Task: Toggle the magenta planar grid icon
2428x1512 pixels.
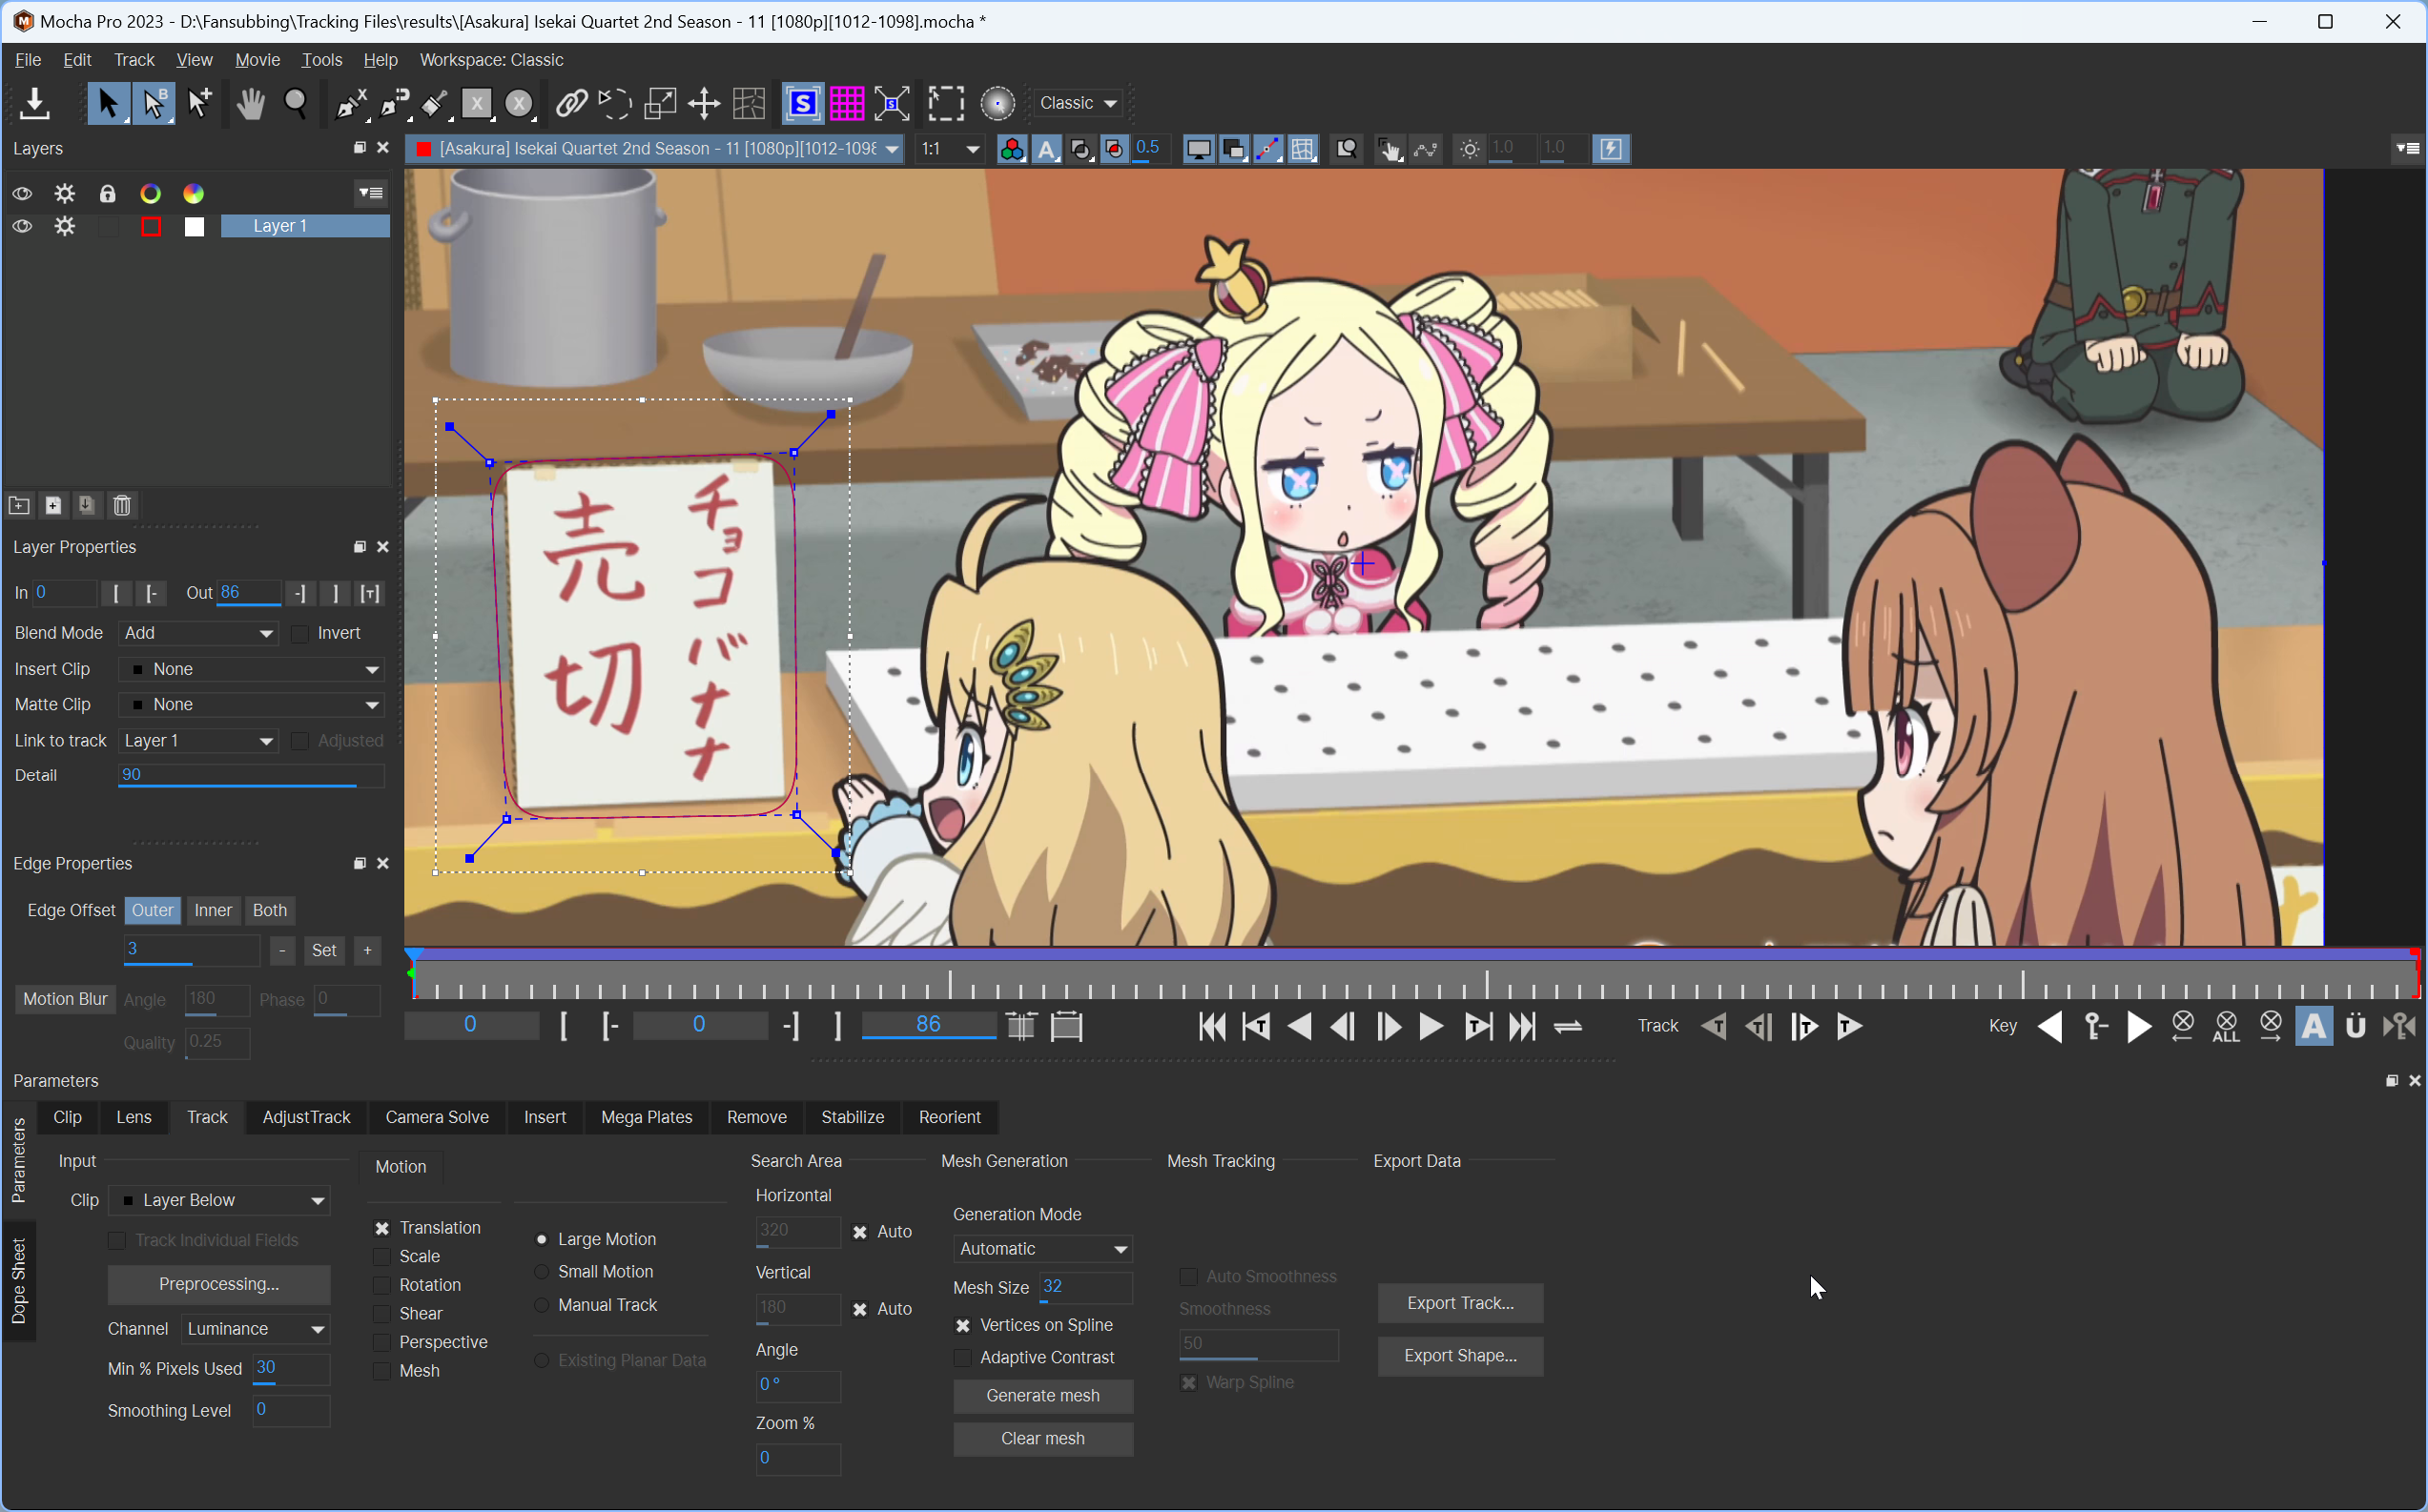Action: pos(847,103)
